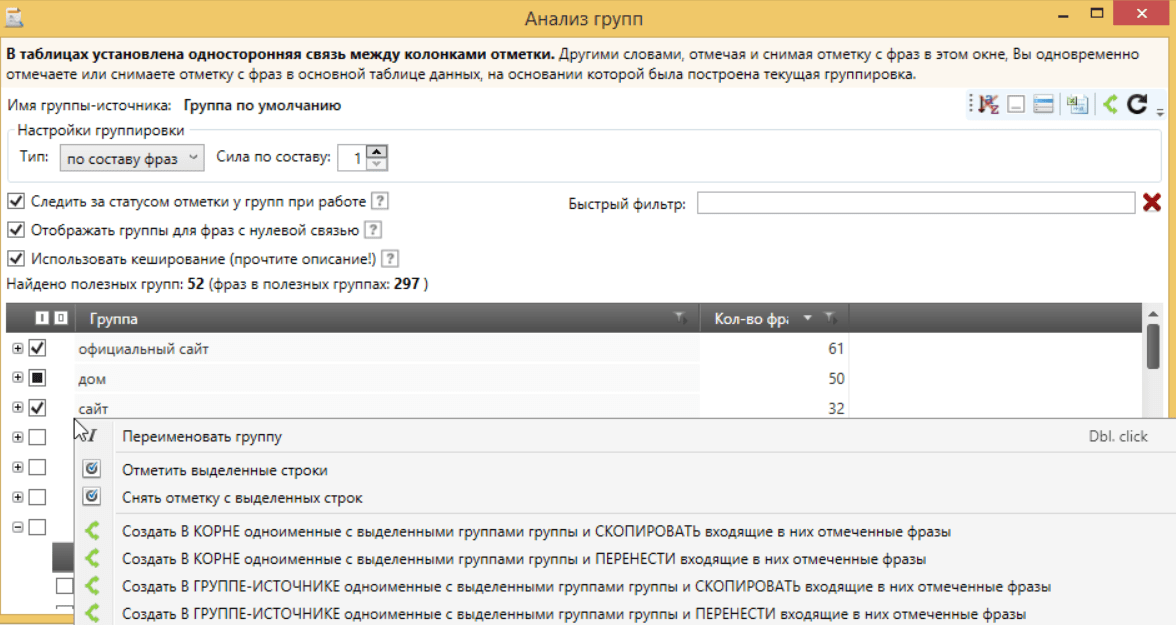The image size is (1176, 625).
Task: Click the phrase count '61'
Action: tap(836, 349)
